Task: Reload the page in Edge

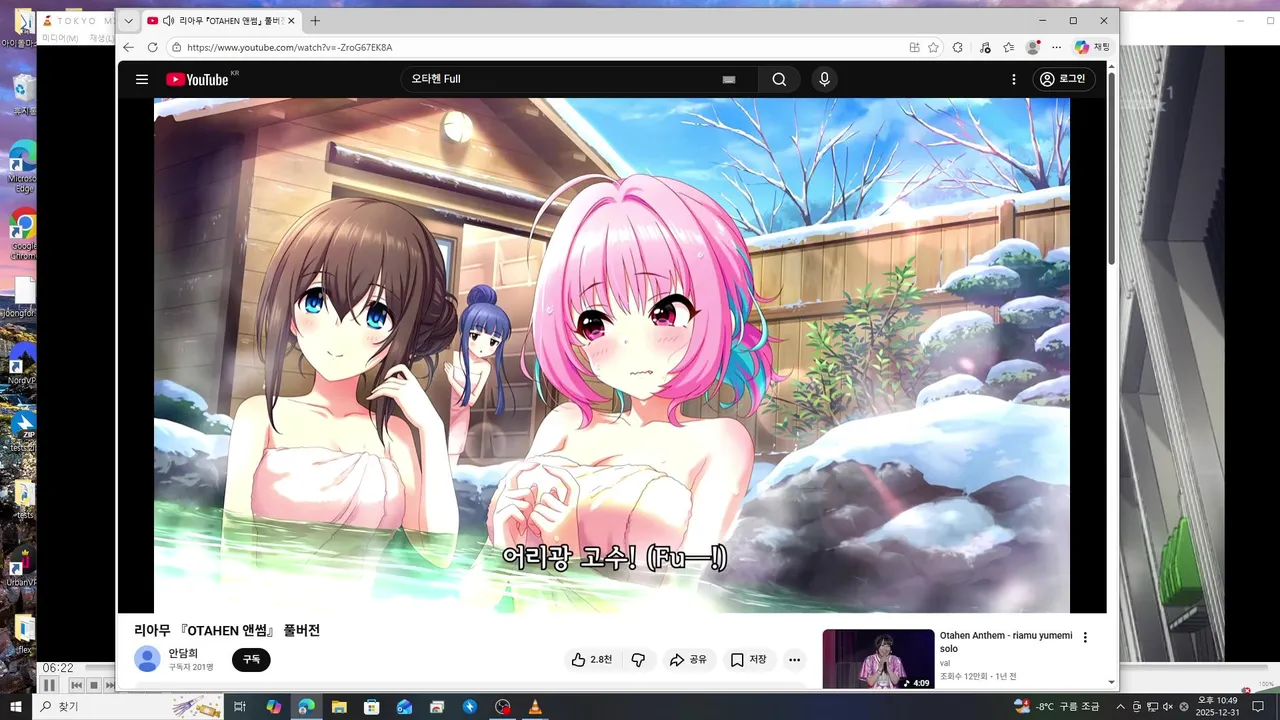Action: (152, 47)
